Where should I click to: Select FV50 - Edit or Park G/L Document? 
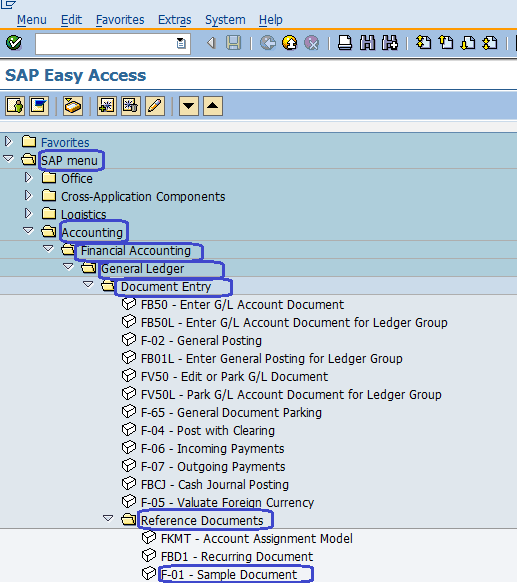(234, 377)
